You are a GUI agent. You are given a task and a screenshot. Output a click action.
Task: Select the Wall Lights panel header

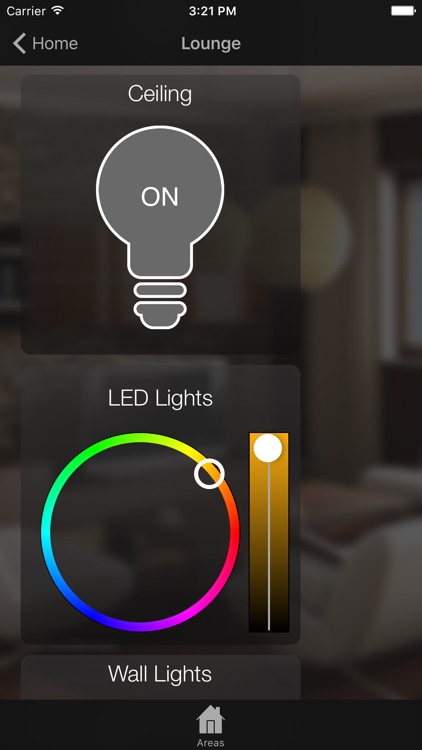pyautogui.click(x=160, y=674)
